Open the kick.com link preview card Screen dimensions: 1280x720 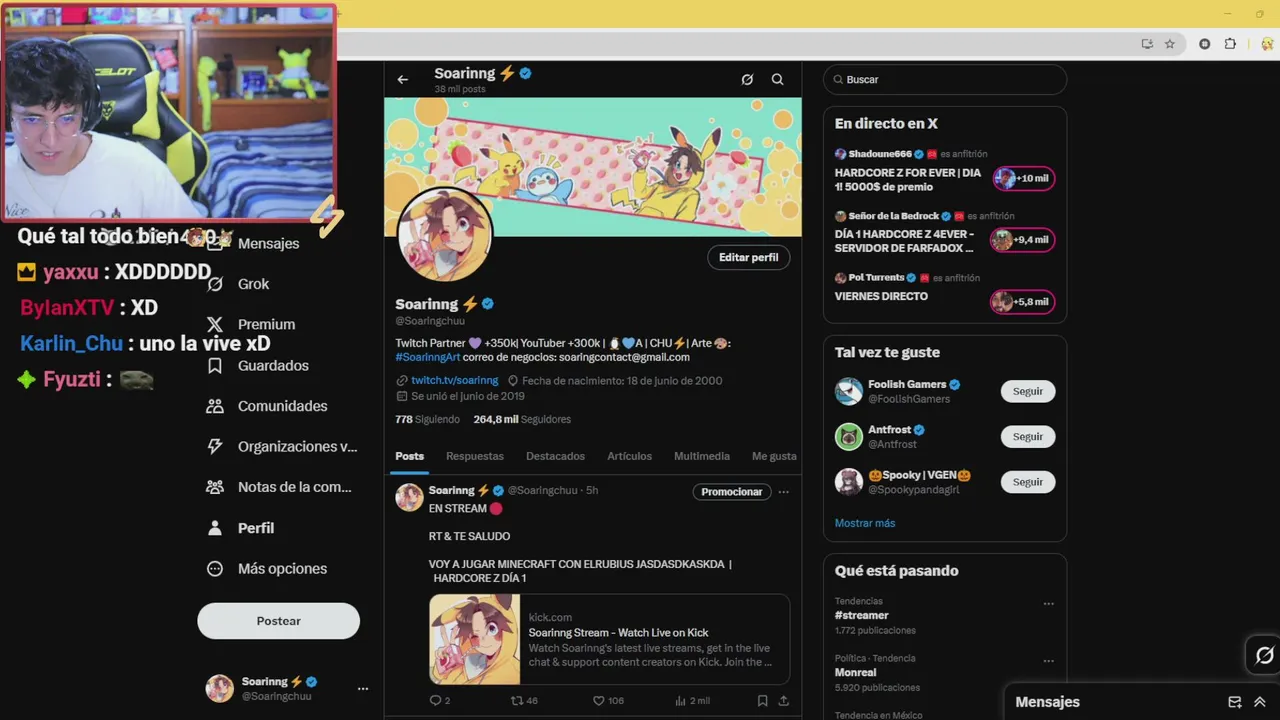pos(609,640)
